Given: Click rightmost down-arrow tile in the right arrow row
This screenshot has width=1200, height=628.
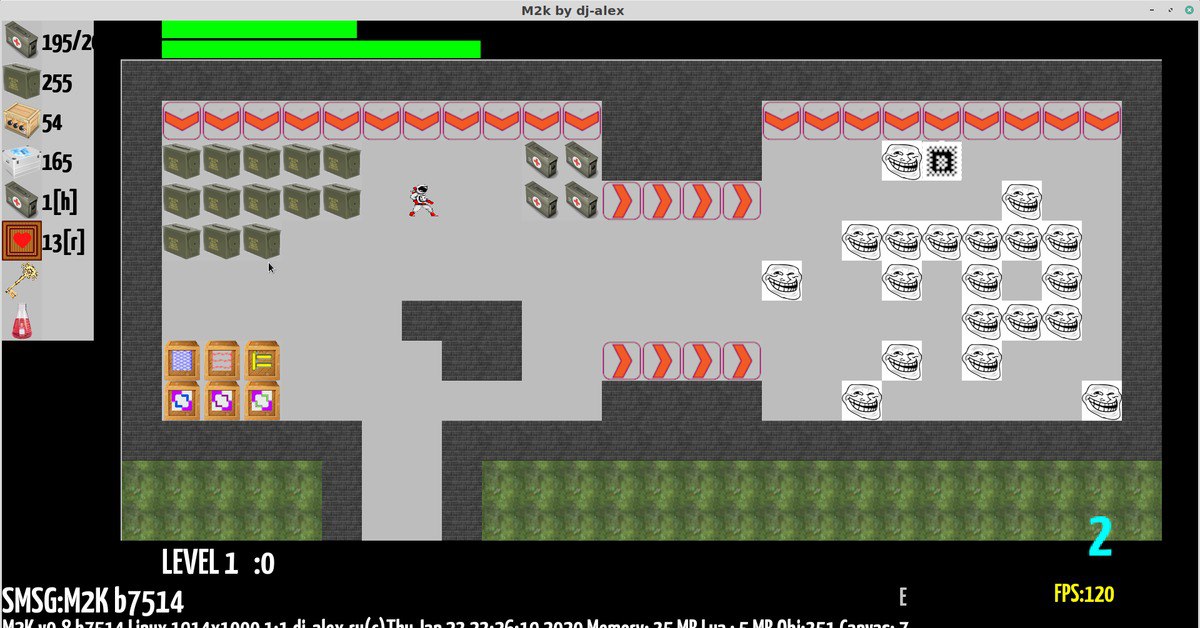Looking at the screenshot, I should click(x=1102, y=121).
